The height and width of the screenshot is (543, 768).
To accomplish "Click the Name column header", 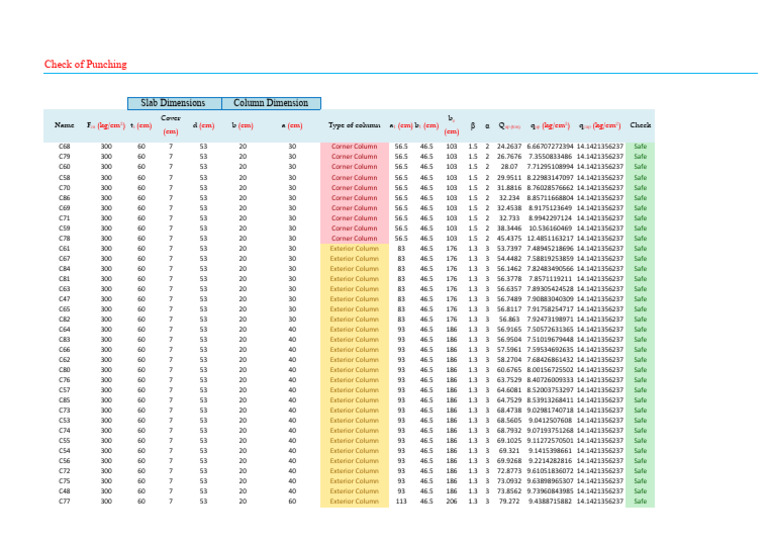I will click(64, 125).
